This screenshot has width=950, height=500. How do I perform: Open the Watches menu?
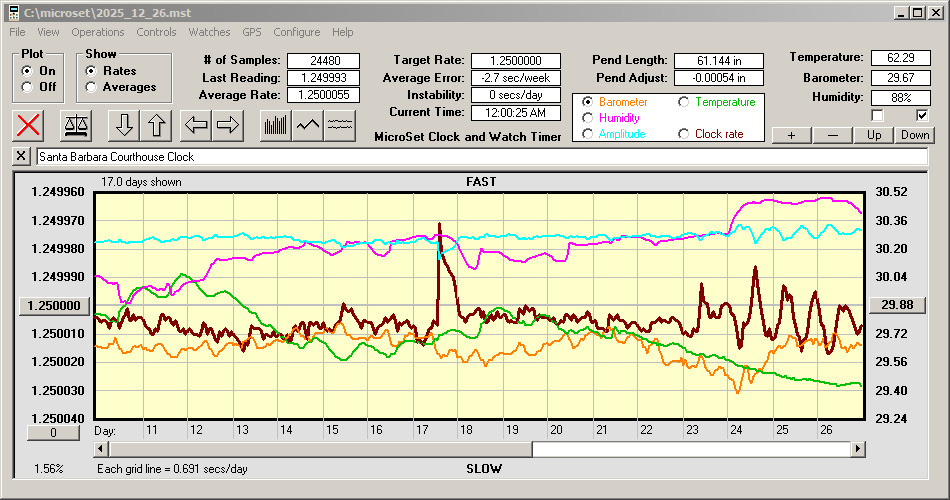pos(209,32)
